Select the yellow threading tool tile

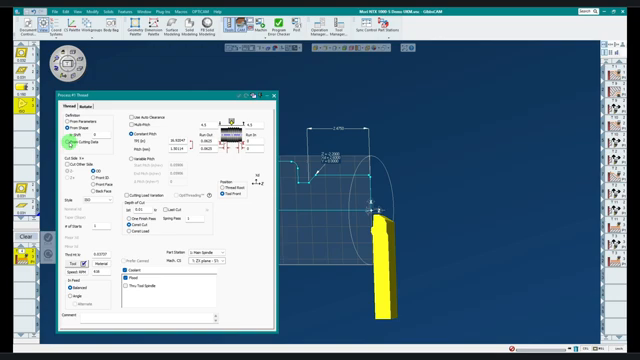pyautogui.click(x=22, y=105)
